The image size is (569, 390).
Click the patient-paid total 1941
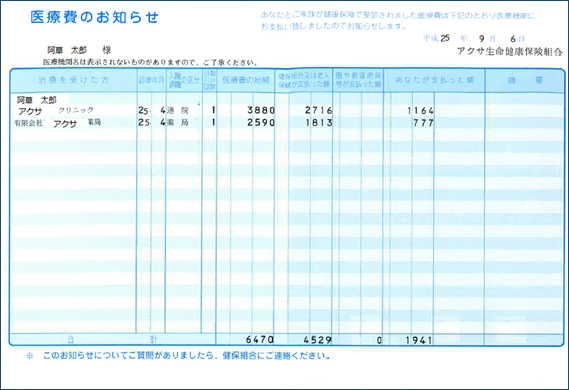click(419, 340)
